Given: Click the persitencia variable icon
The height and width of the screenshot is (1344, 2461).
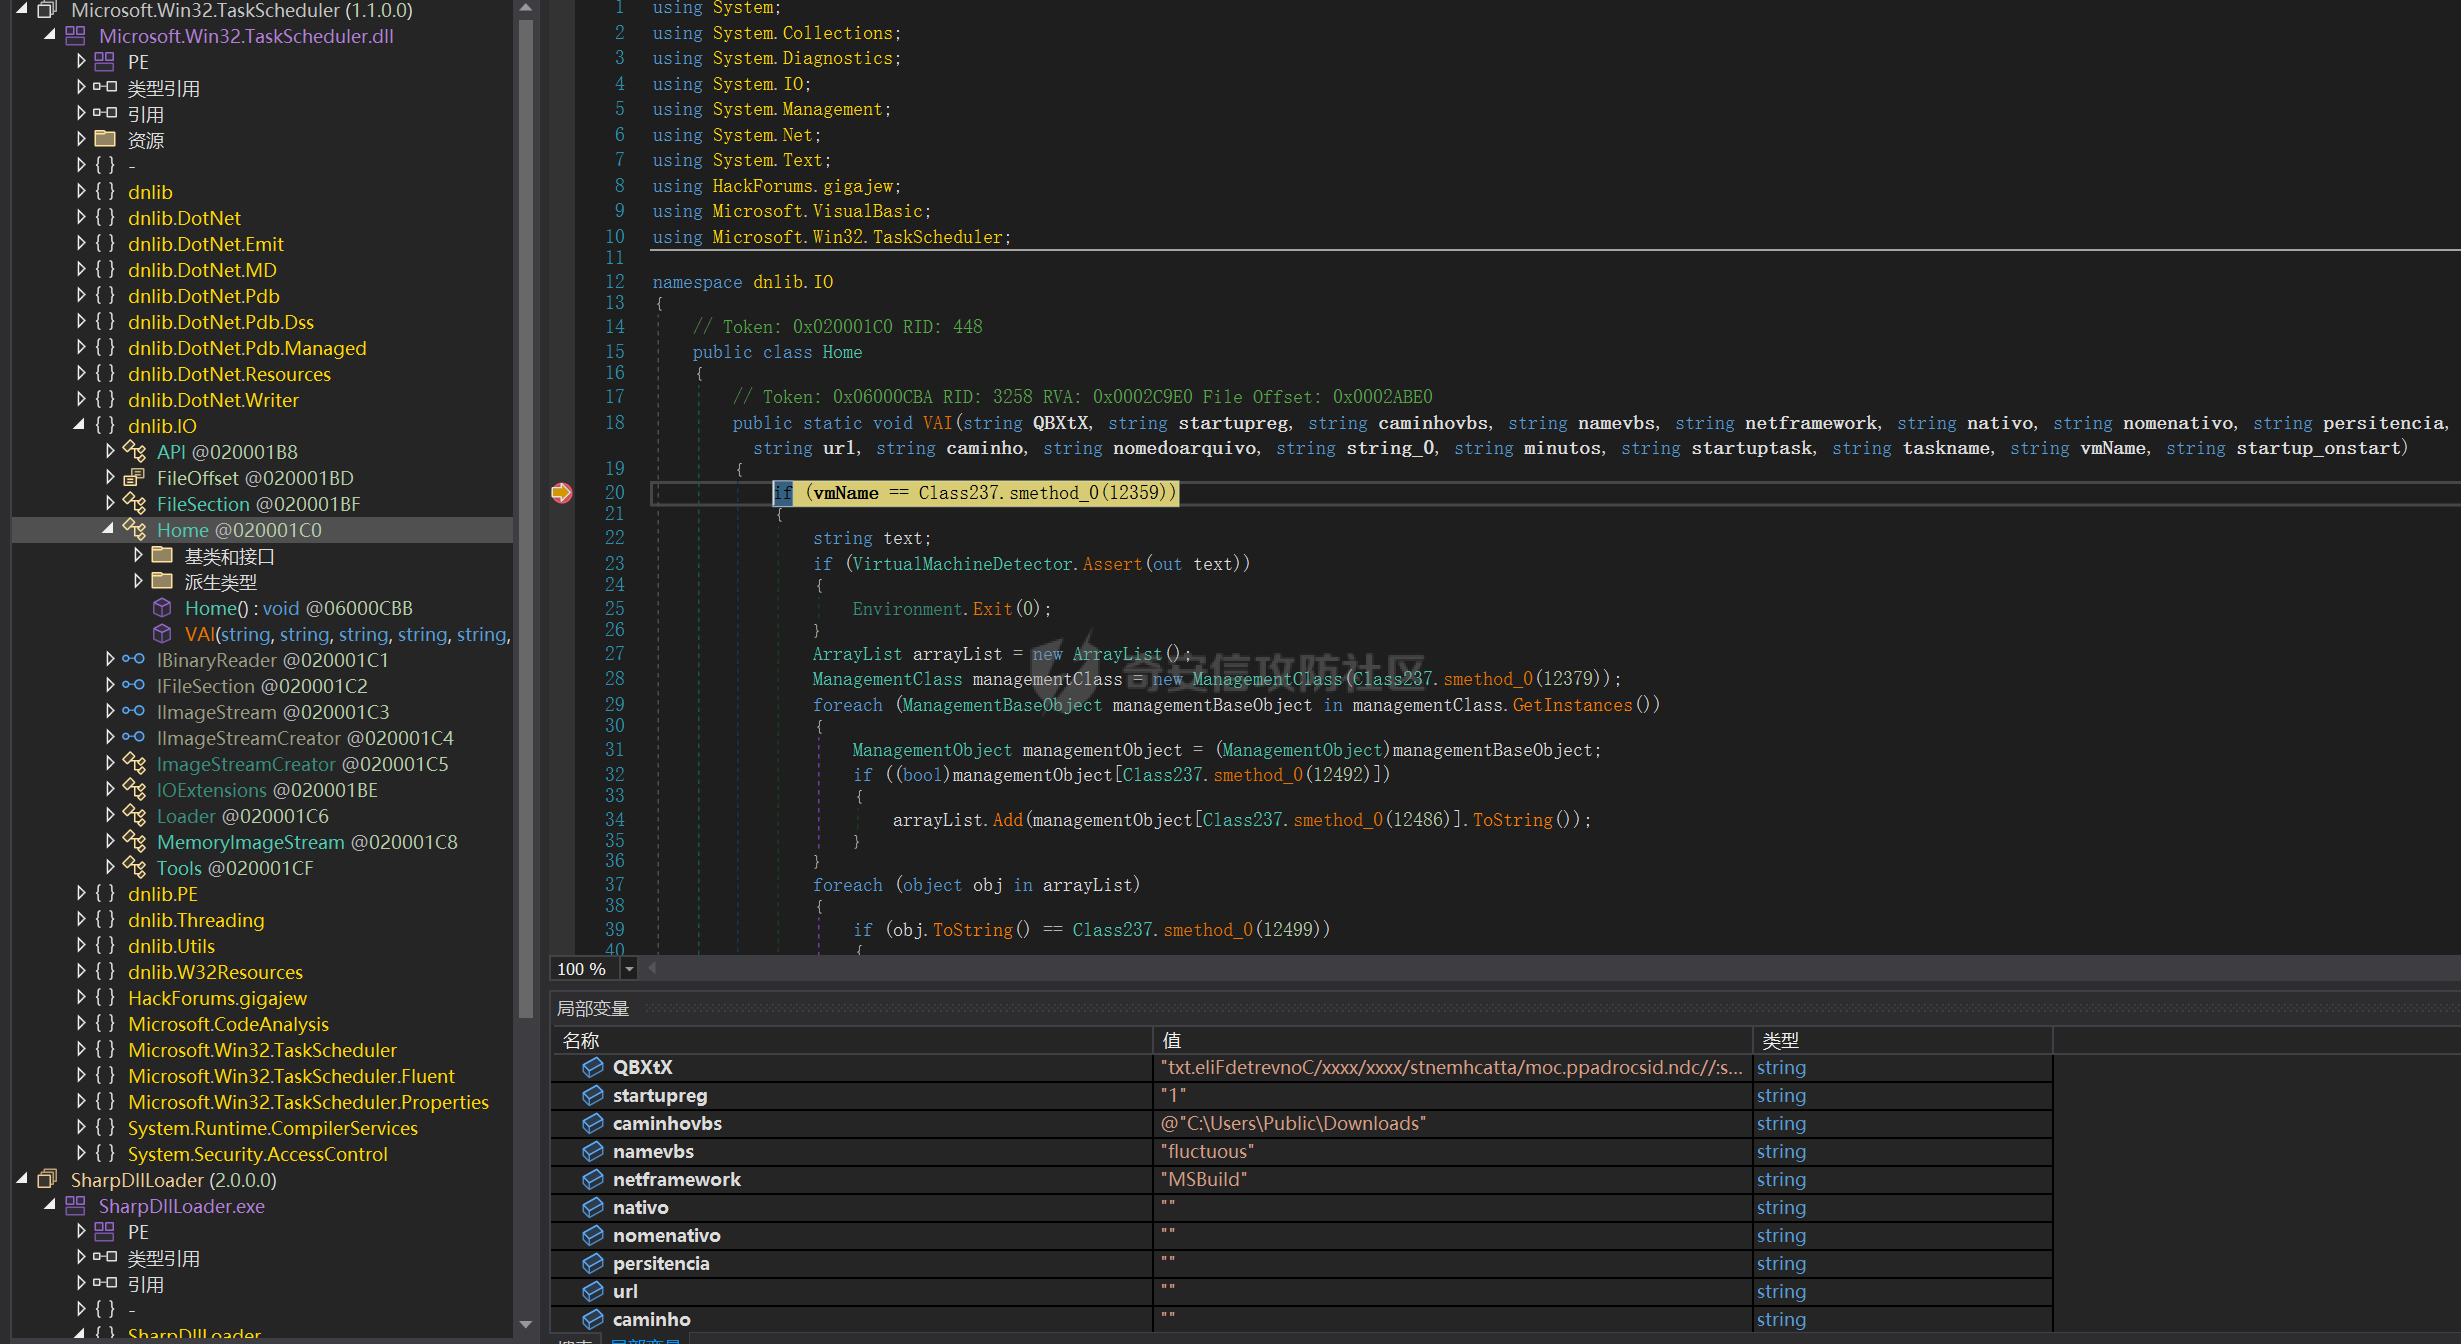Looking at the screenshot, I should (593, 1263).
